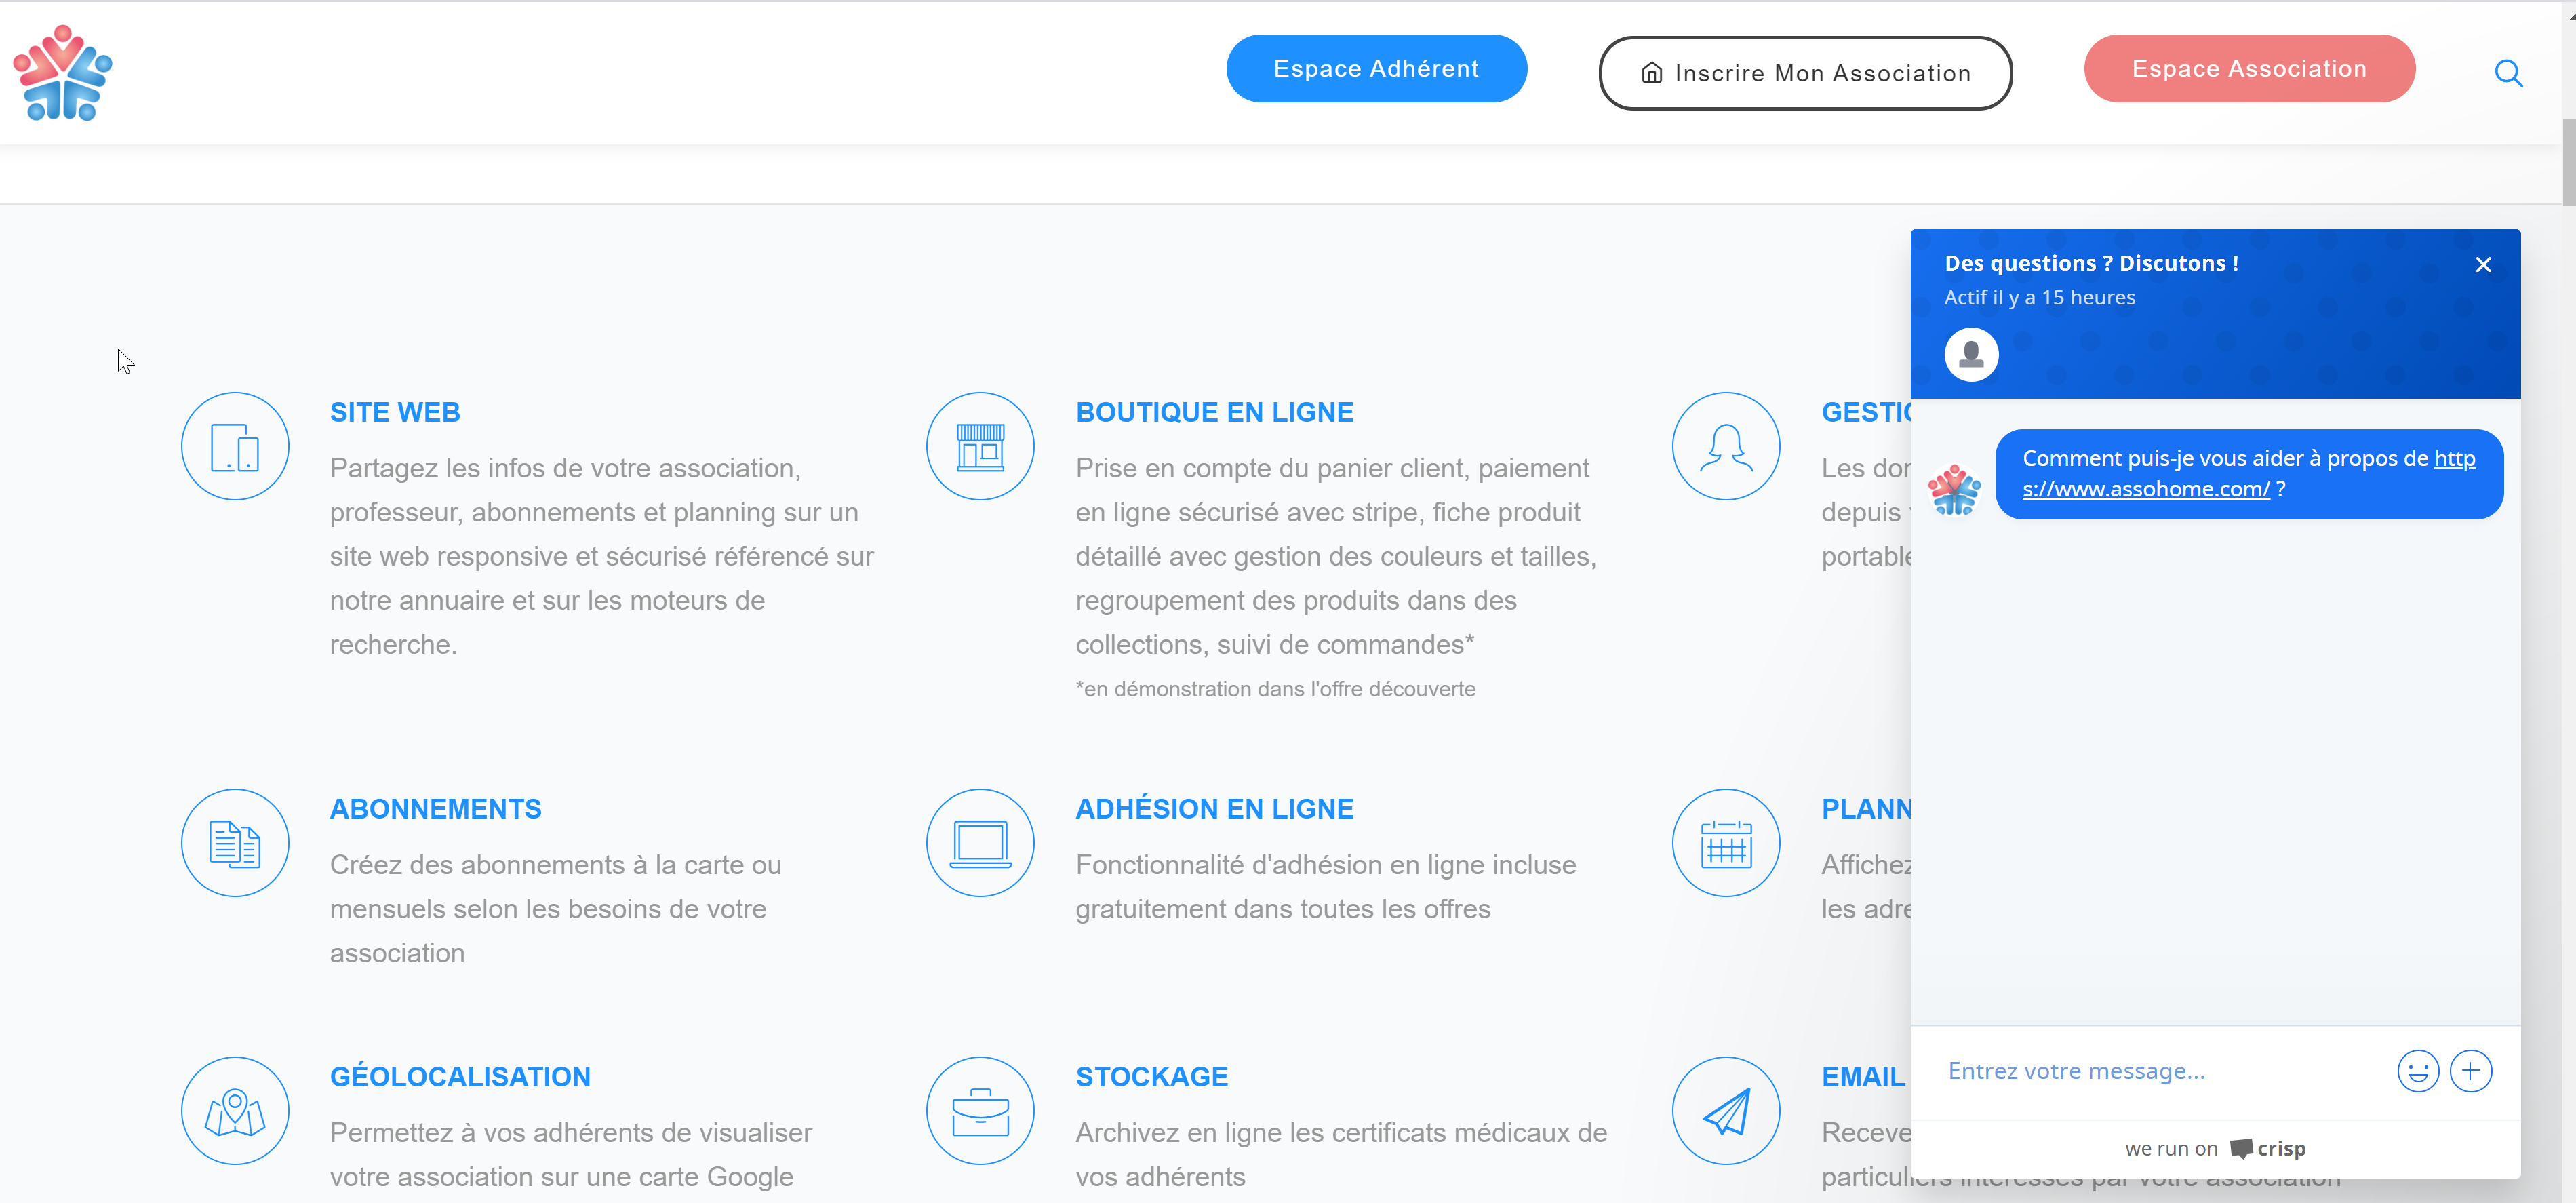Viewport: 2576px width, 1203px height.
Task: Click the Abonnements documents icon
Action: (235, 843)
